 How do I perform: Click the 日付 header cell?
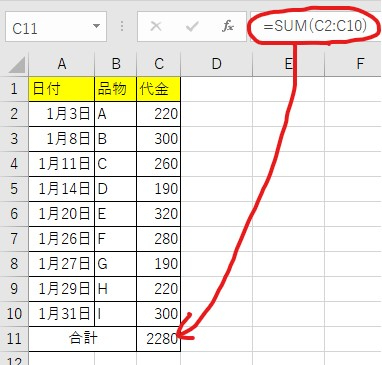(62, 89)
